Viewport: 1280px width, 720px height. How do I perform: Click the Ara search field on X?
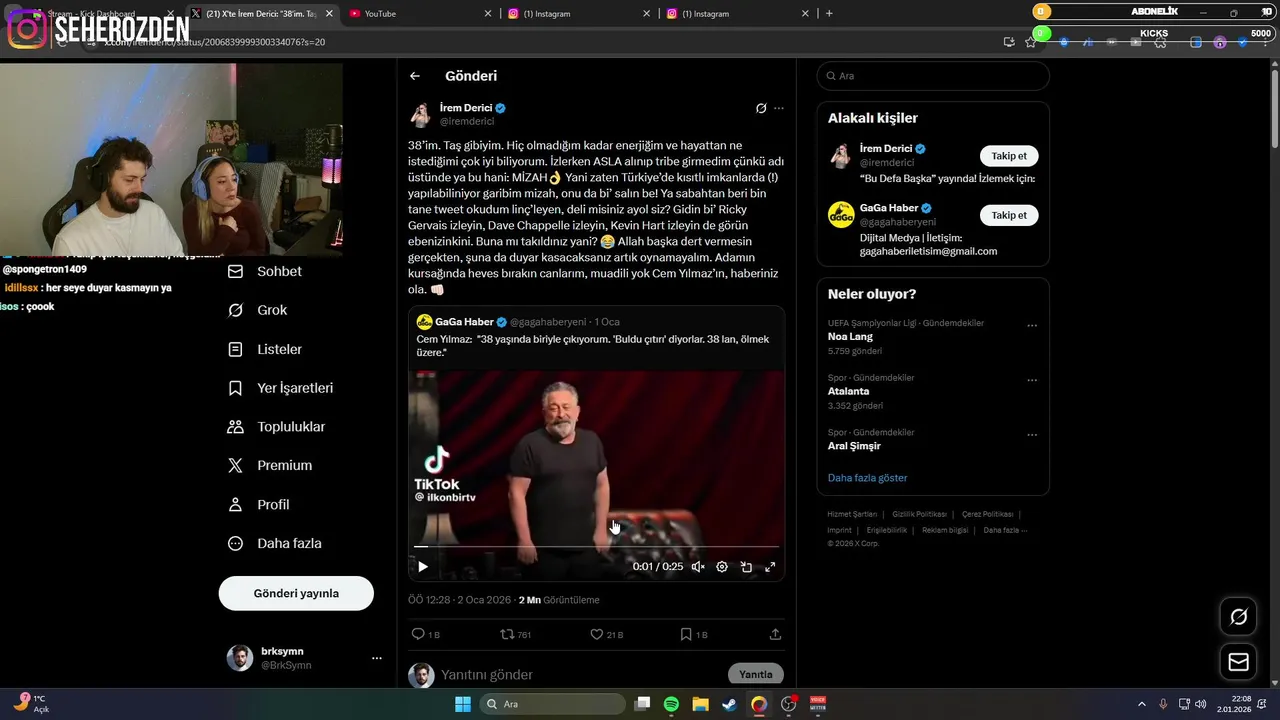(933, 76)
